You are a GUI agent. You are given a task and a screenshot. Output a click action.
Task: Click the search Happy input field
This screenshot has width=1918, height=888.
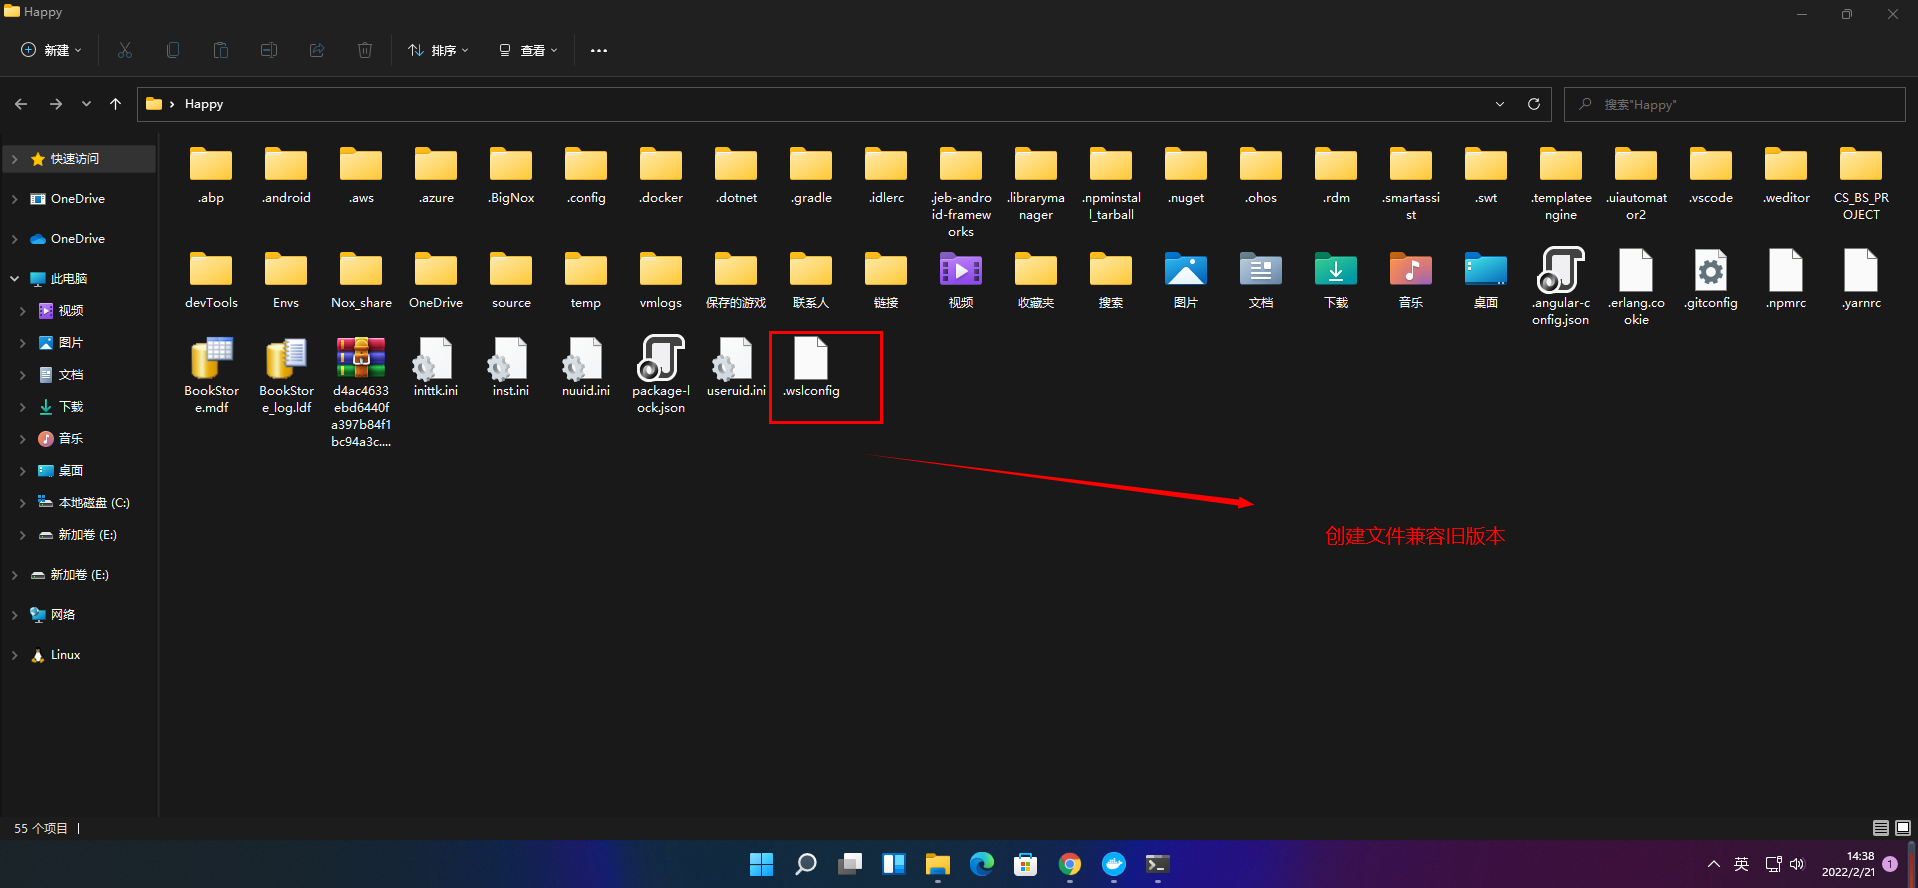tap(1734, 104)
